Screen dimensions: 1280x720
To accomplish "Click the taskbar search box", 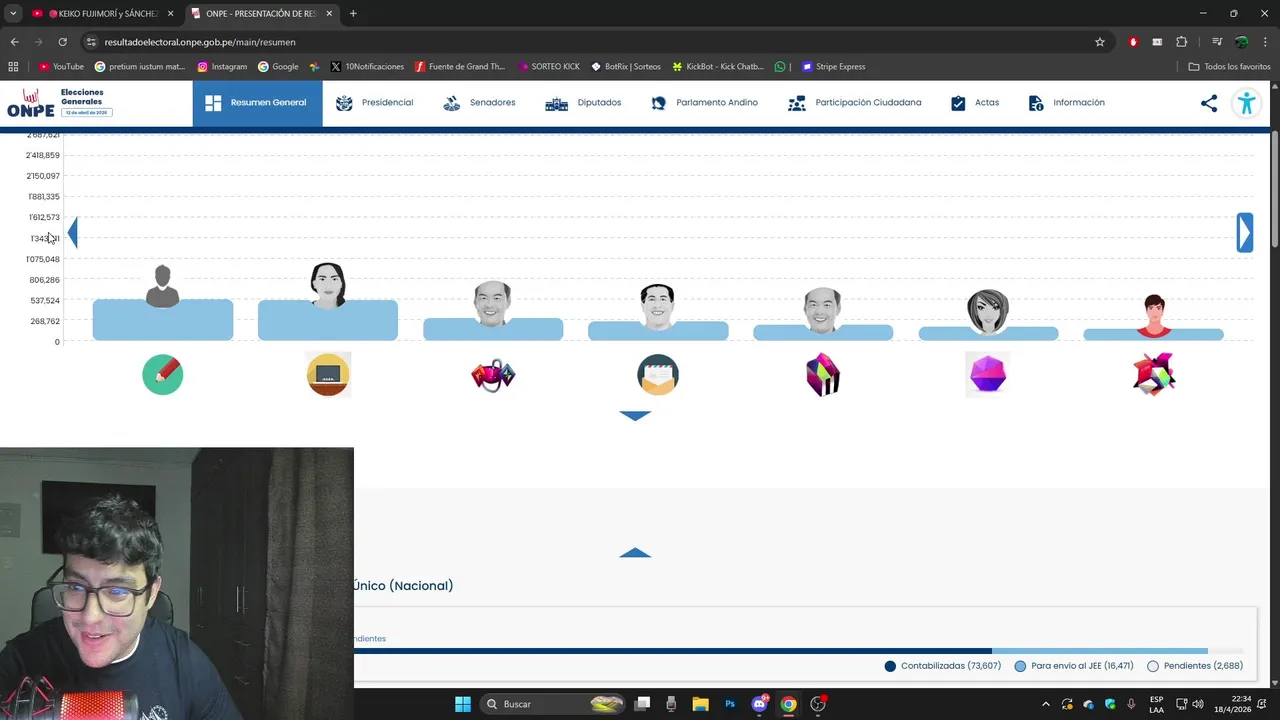I will 554,704.
